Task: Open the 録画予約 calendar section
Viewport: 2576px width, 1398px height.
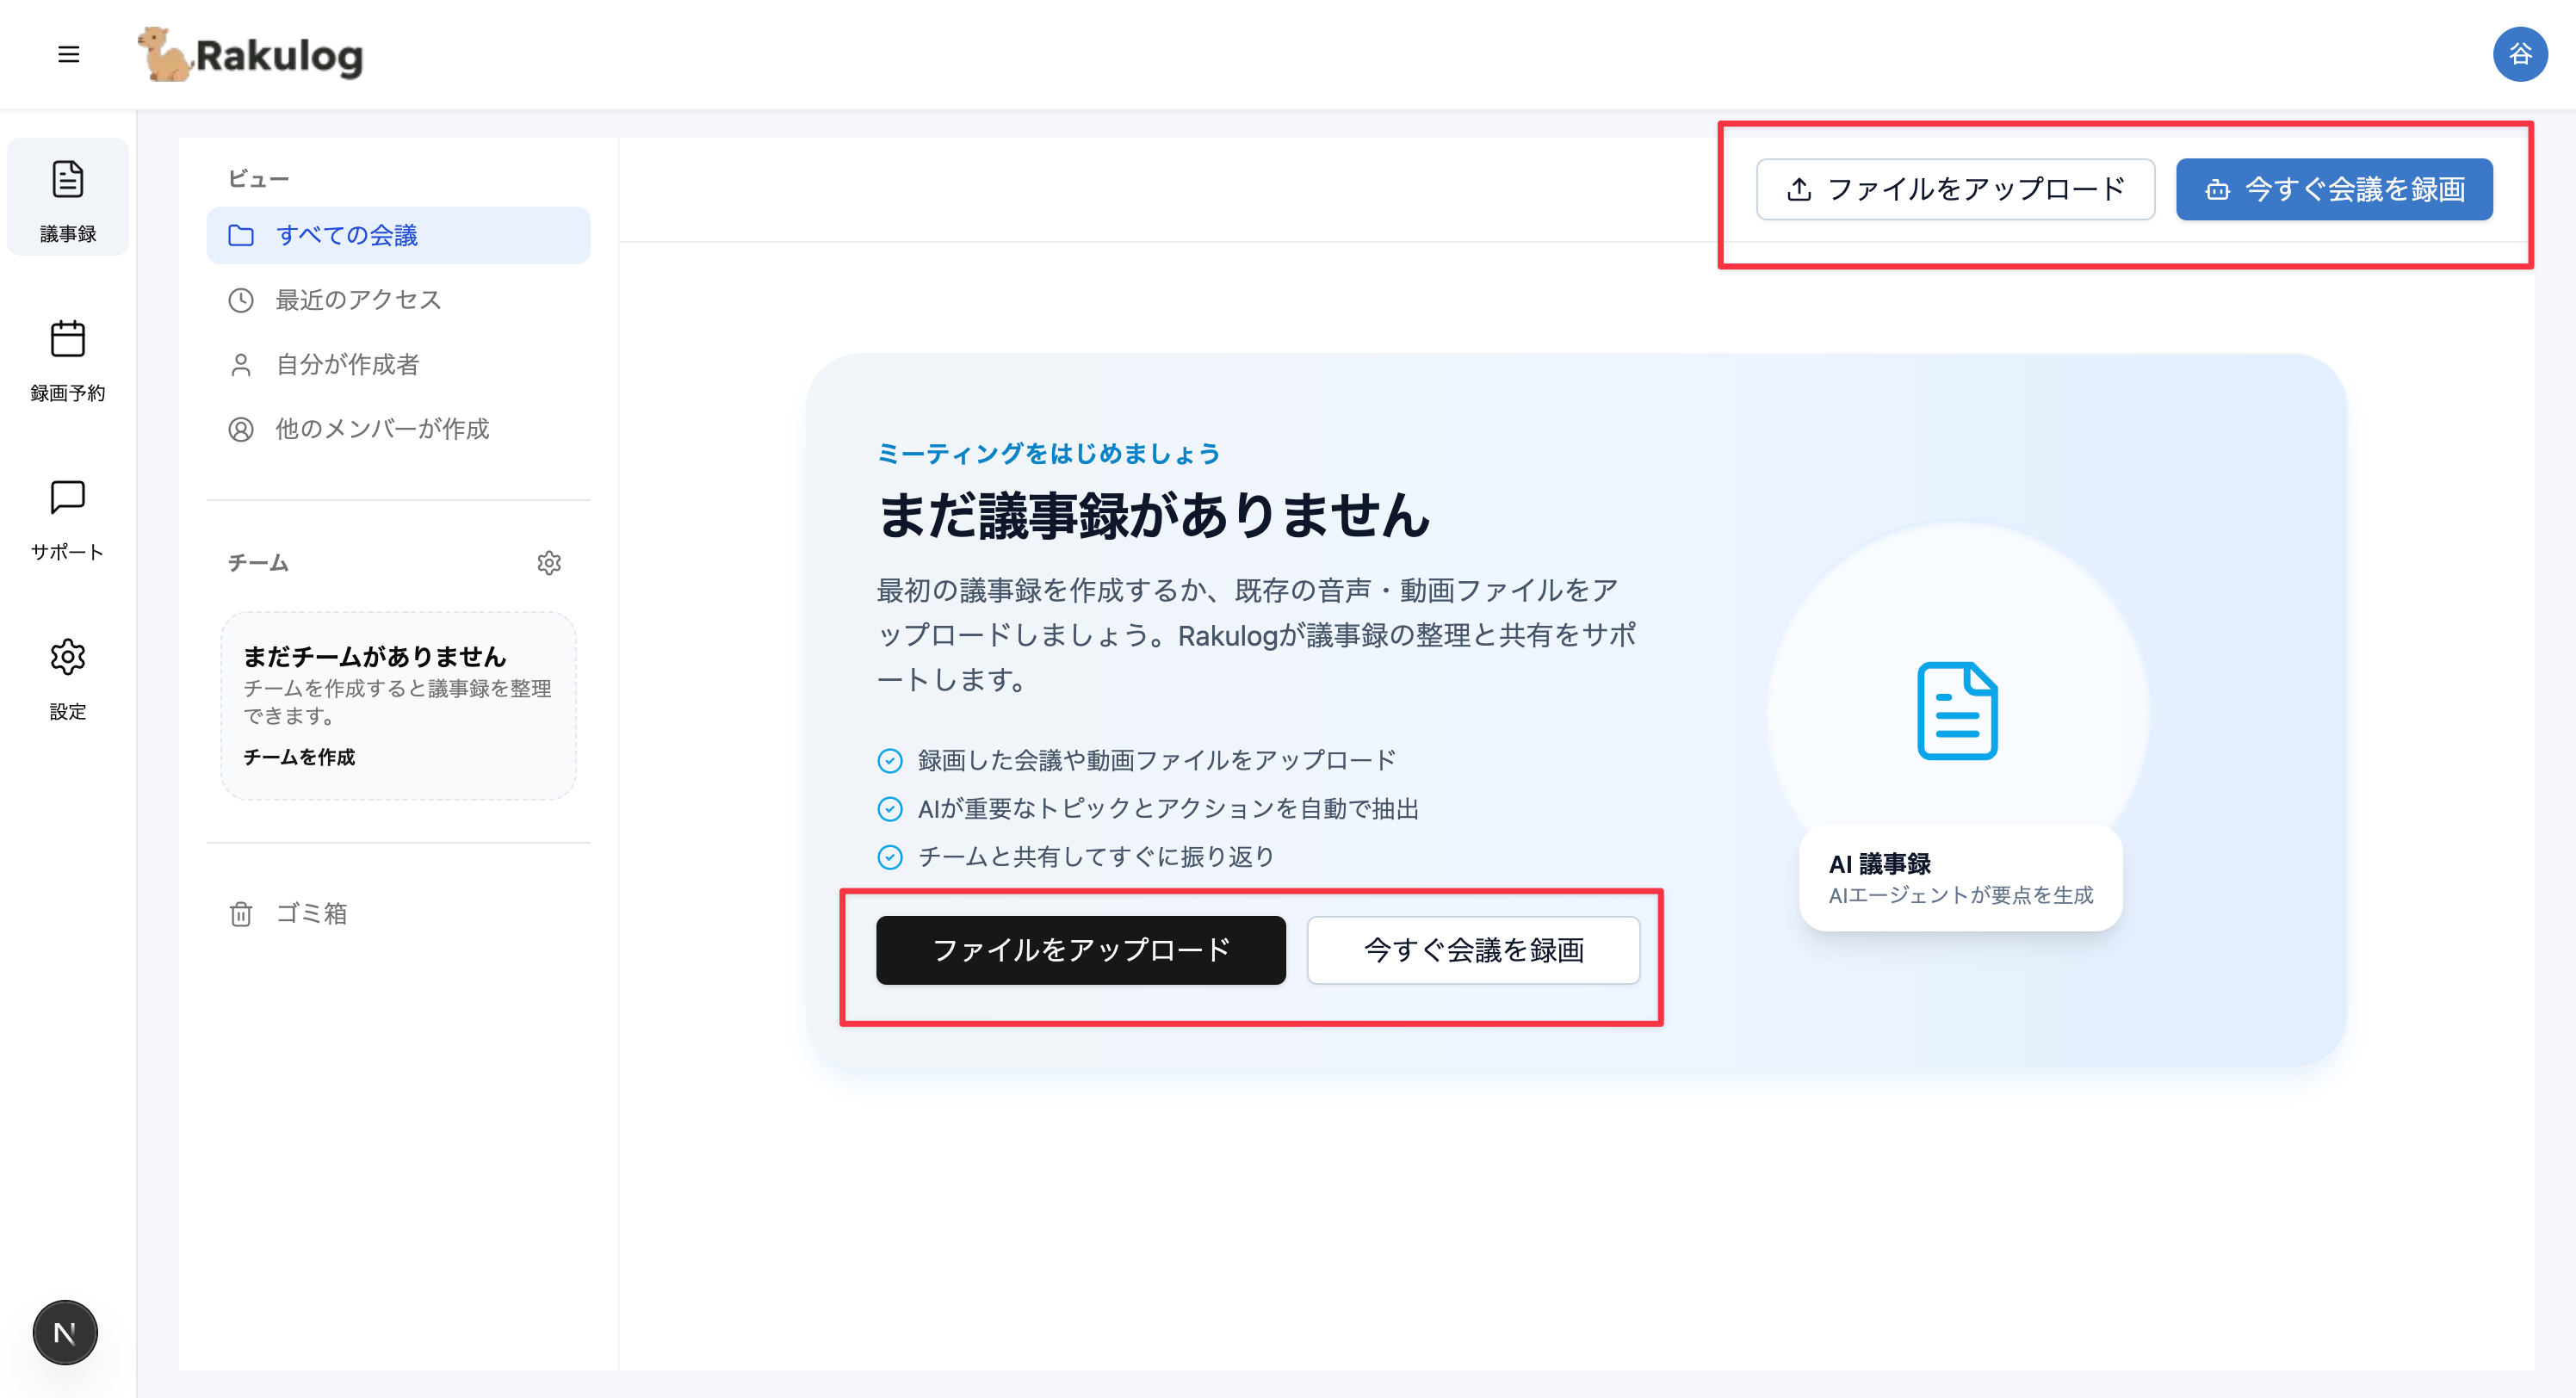Action: pyautogui.click(x=68, y=360)
